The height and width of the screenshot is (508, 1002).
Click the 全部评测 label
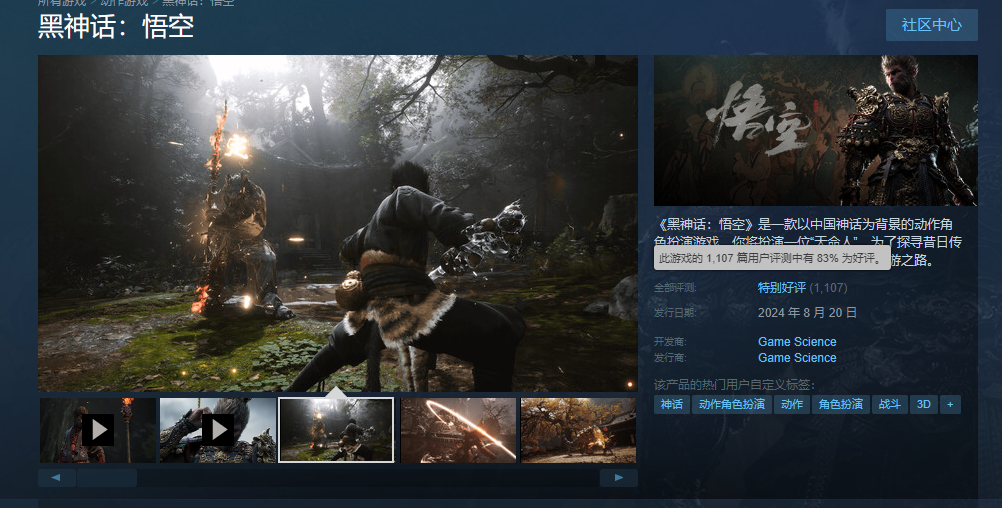pyautogui.click(x=675, y=288)
